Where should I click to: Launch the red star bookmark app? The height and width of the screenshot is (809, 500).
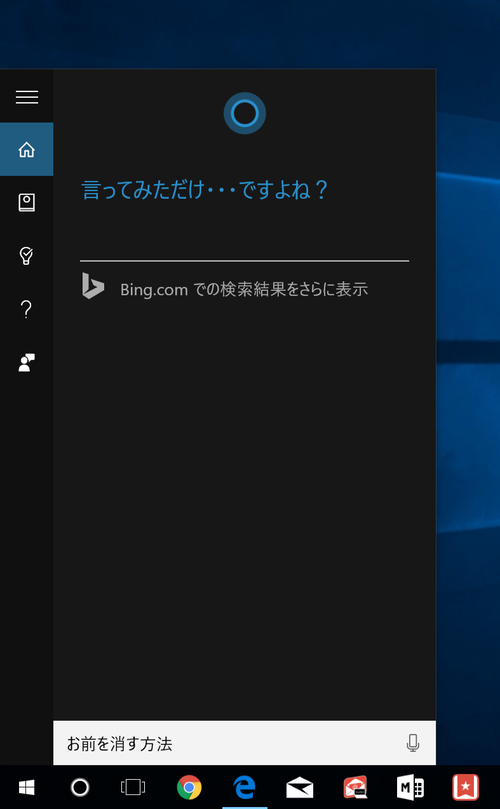[x=465, y=788]
